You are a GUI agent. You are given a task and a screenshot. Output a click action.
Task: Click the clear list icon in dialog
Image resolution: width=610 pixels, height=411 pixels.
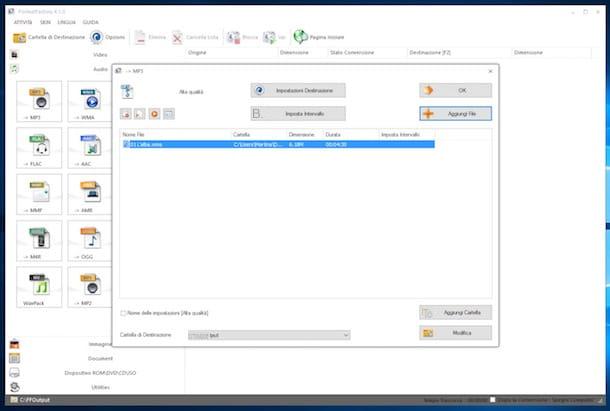click(x=140, y=114)
